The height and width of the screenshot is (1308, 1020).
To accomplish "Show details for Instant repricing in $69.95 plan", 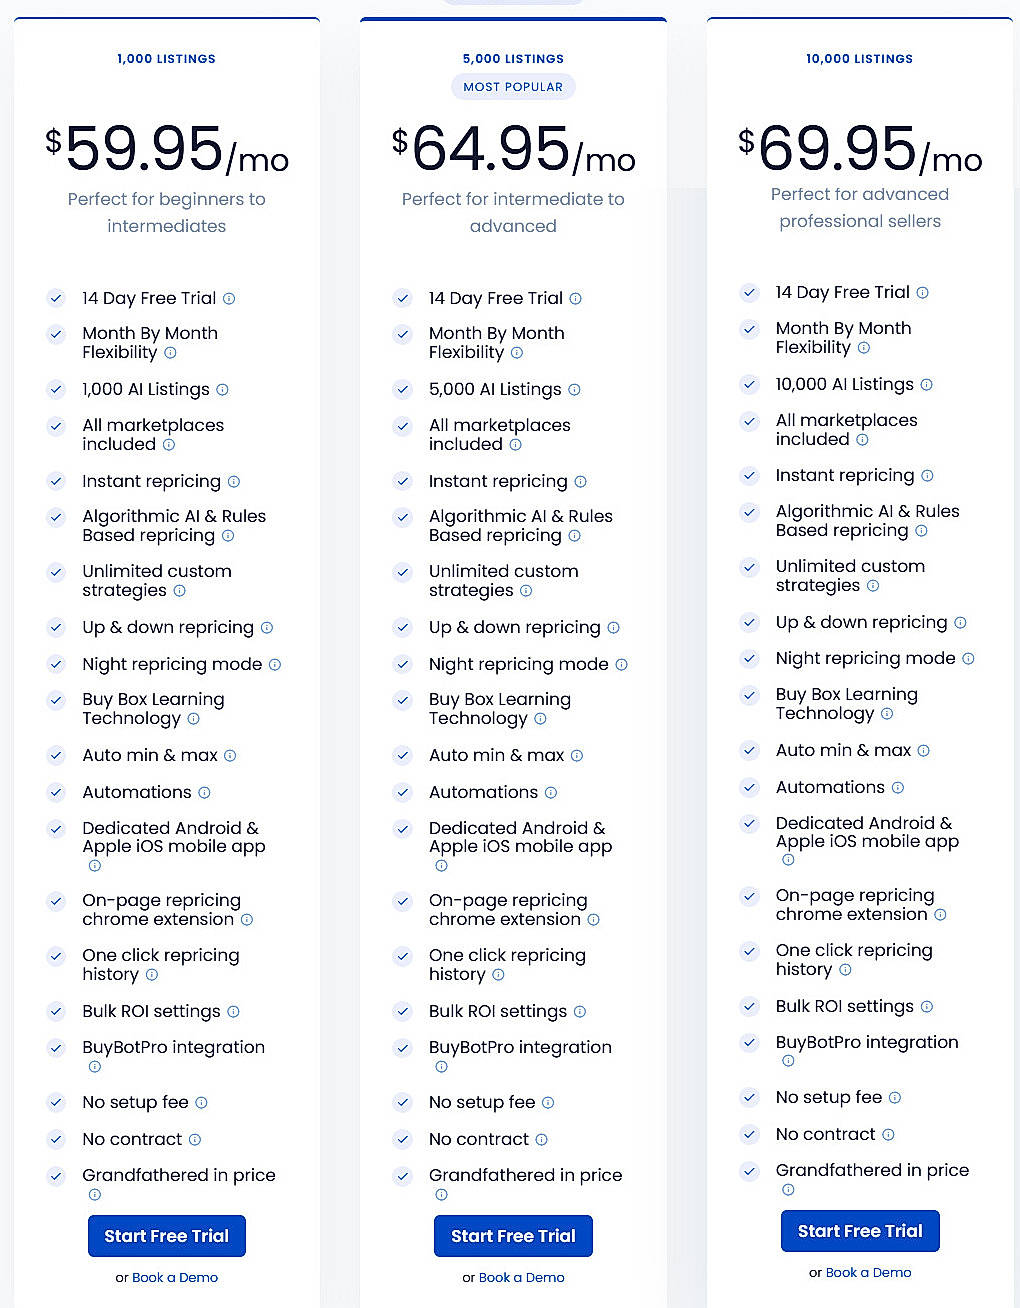I will (927, 475).
